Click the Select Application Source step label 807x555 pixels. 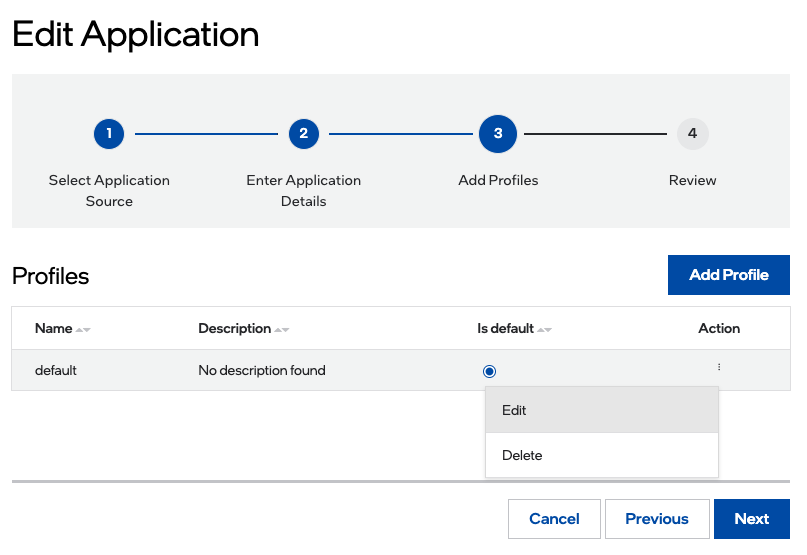[109, 190]
